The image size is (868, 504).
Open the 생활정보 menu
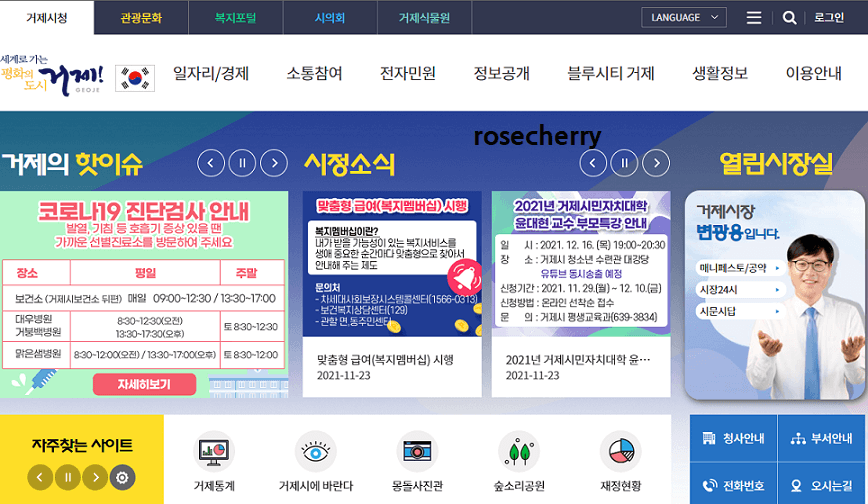pyautogui.click(x=720, y=73)
